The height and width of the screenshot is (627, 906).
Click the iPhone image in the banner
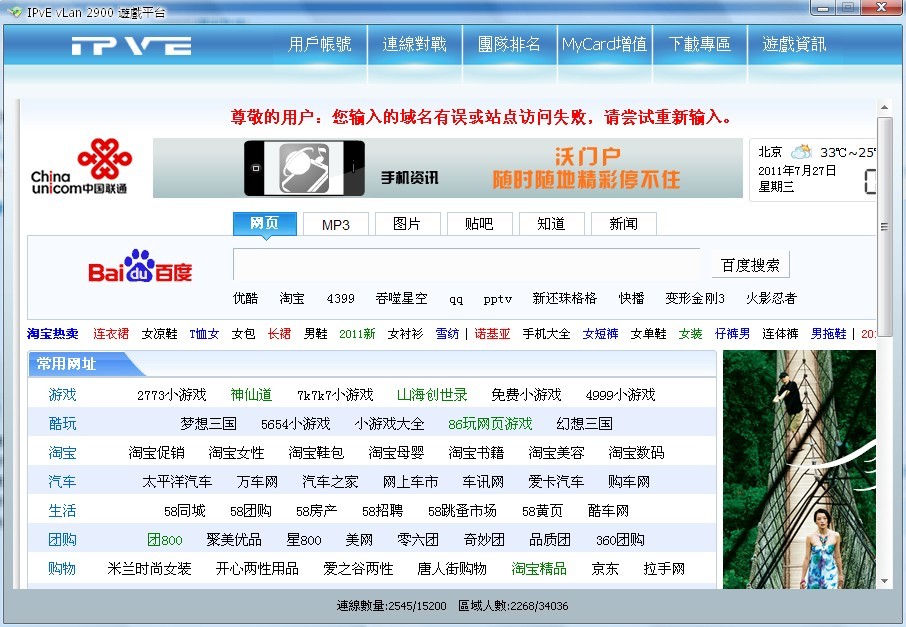304,168
